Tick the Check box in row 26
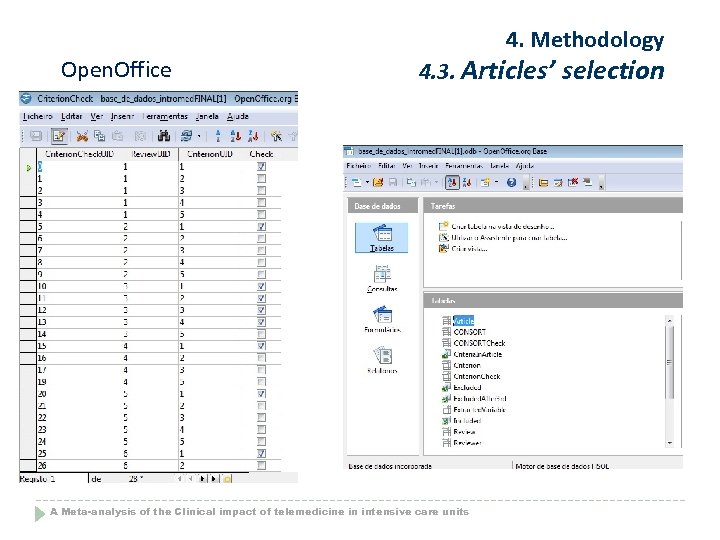The height and width of the screenshot is (540, 720). pyautogui.click(x=261, y=465)
